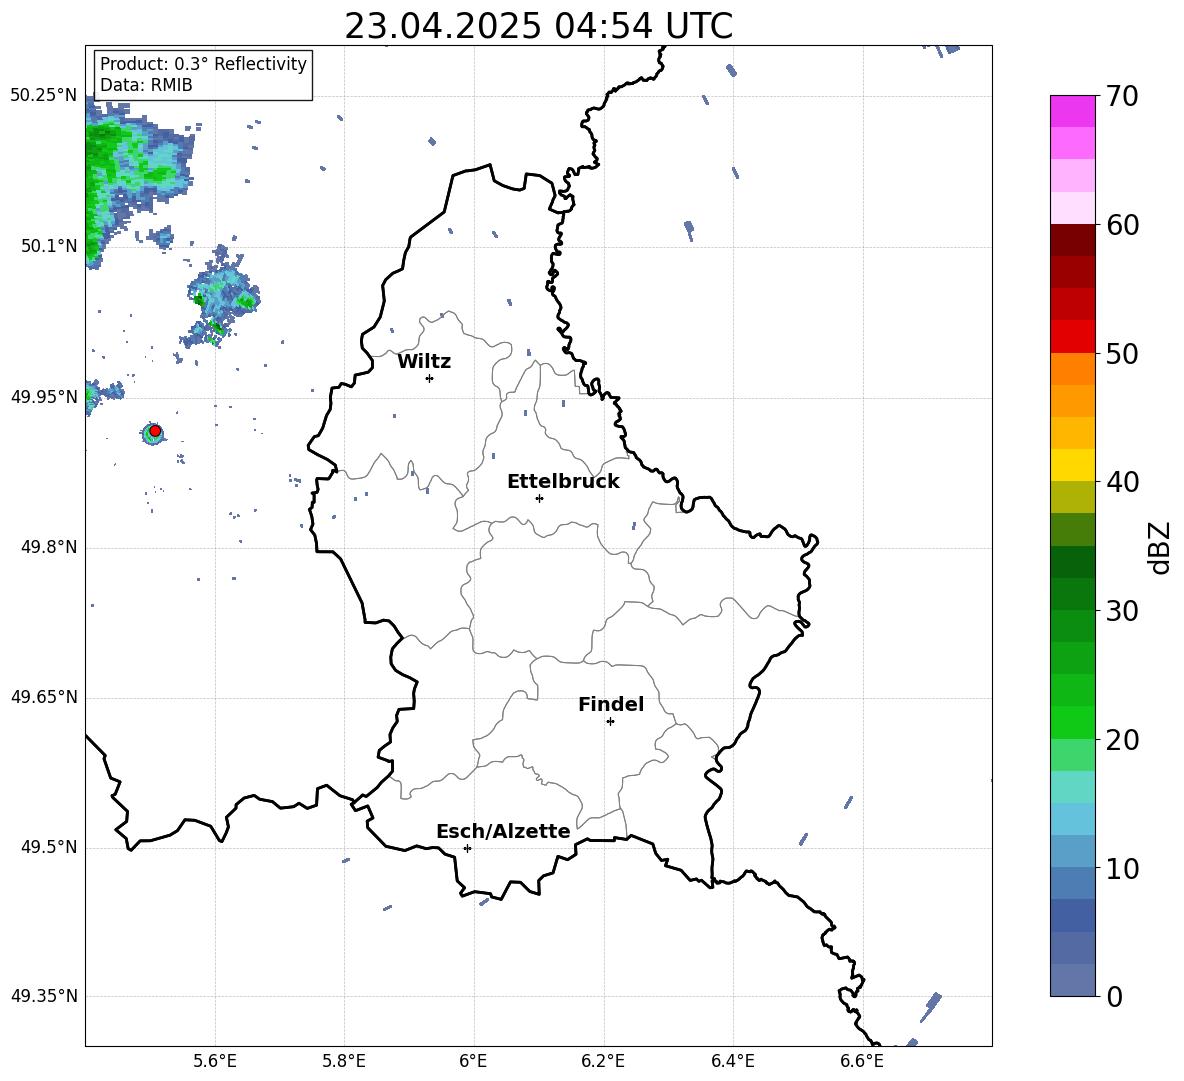Click the Findel station label
This screenshot has width=1184, height=1081.
point(611,704)
